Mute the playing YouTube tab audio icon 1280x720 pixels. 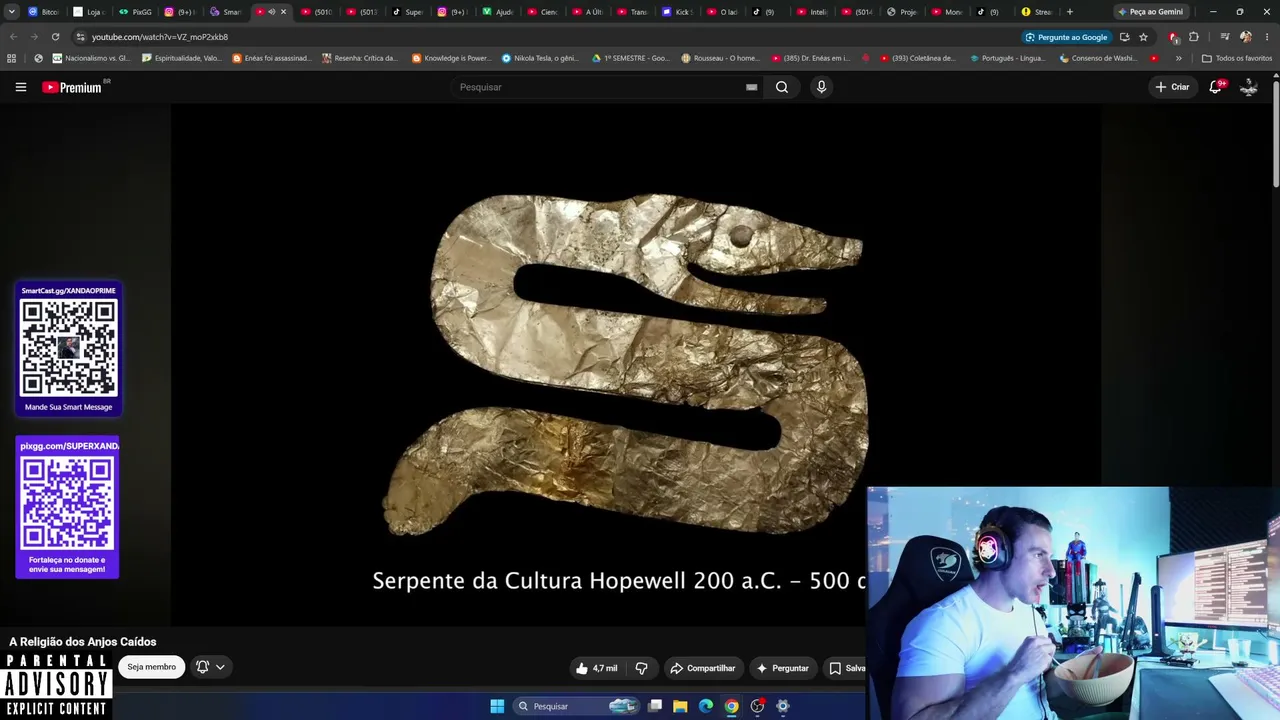point(271,12)
